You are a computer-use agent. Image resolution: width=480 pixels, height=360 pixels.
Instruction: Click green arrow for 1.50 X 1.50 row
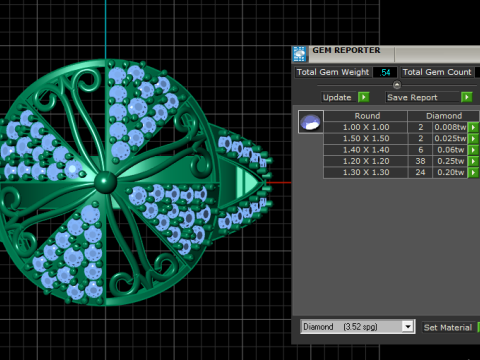(x=473, y=139)
